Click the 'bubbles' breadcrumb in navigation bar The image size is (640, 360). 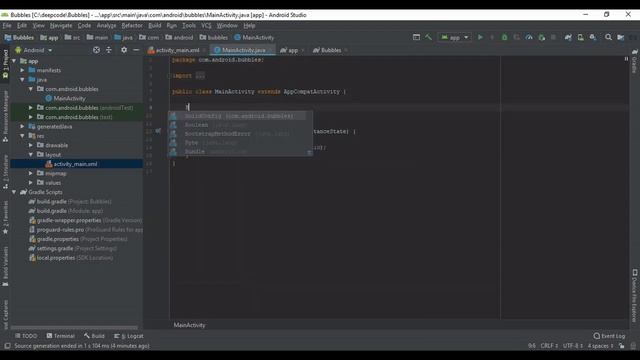[213, 38]
